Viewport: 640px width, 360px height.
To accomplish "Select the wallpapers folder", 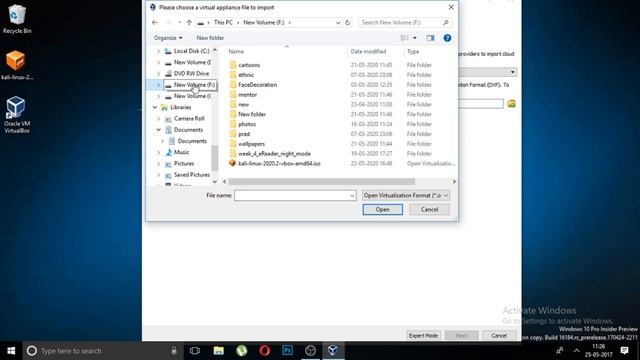I will pos(251,144).
